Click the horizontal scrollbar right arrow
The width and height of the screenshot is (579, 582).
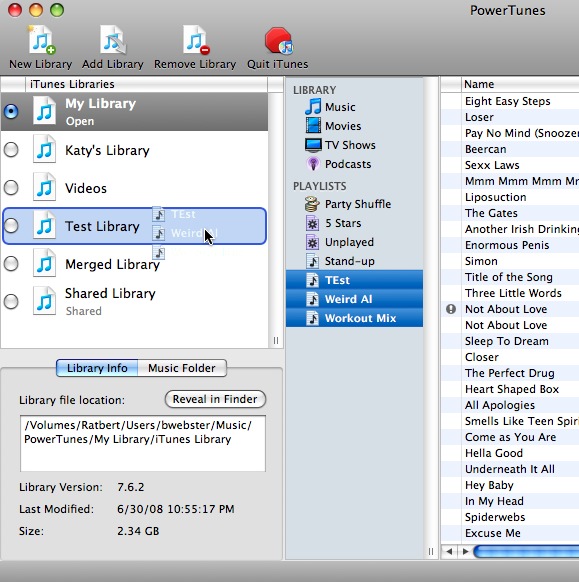(465, 552)
